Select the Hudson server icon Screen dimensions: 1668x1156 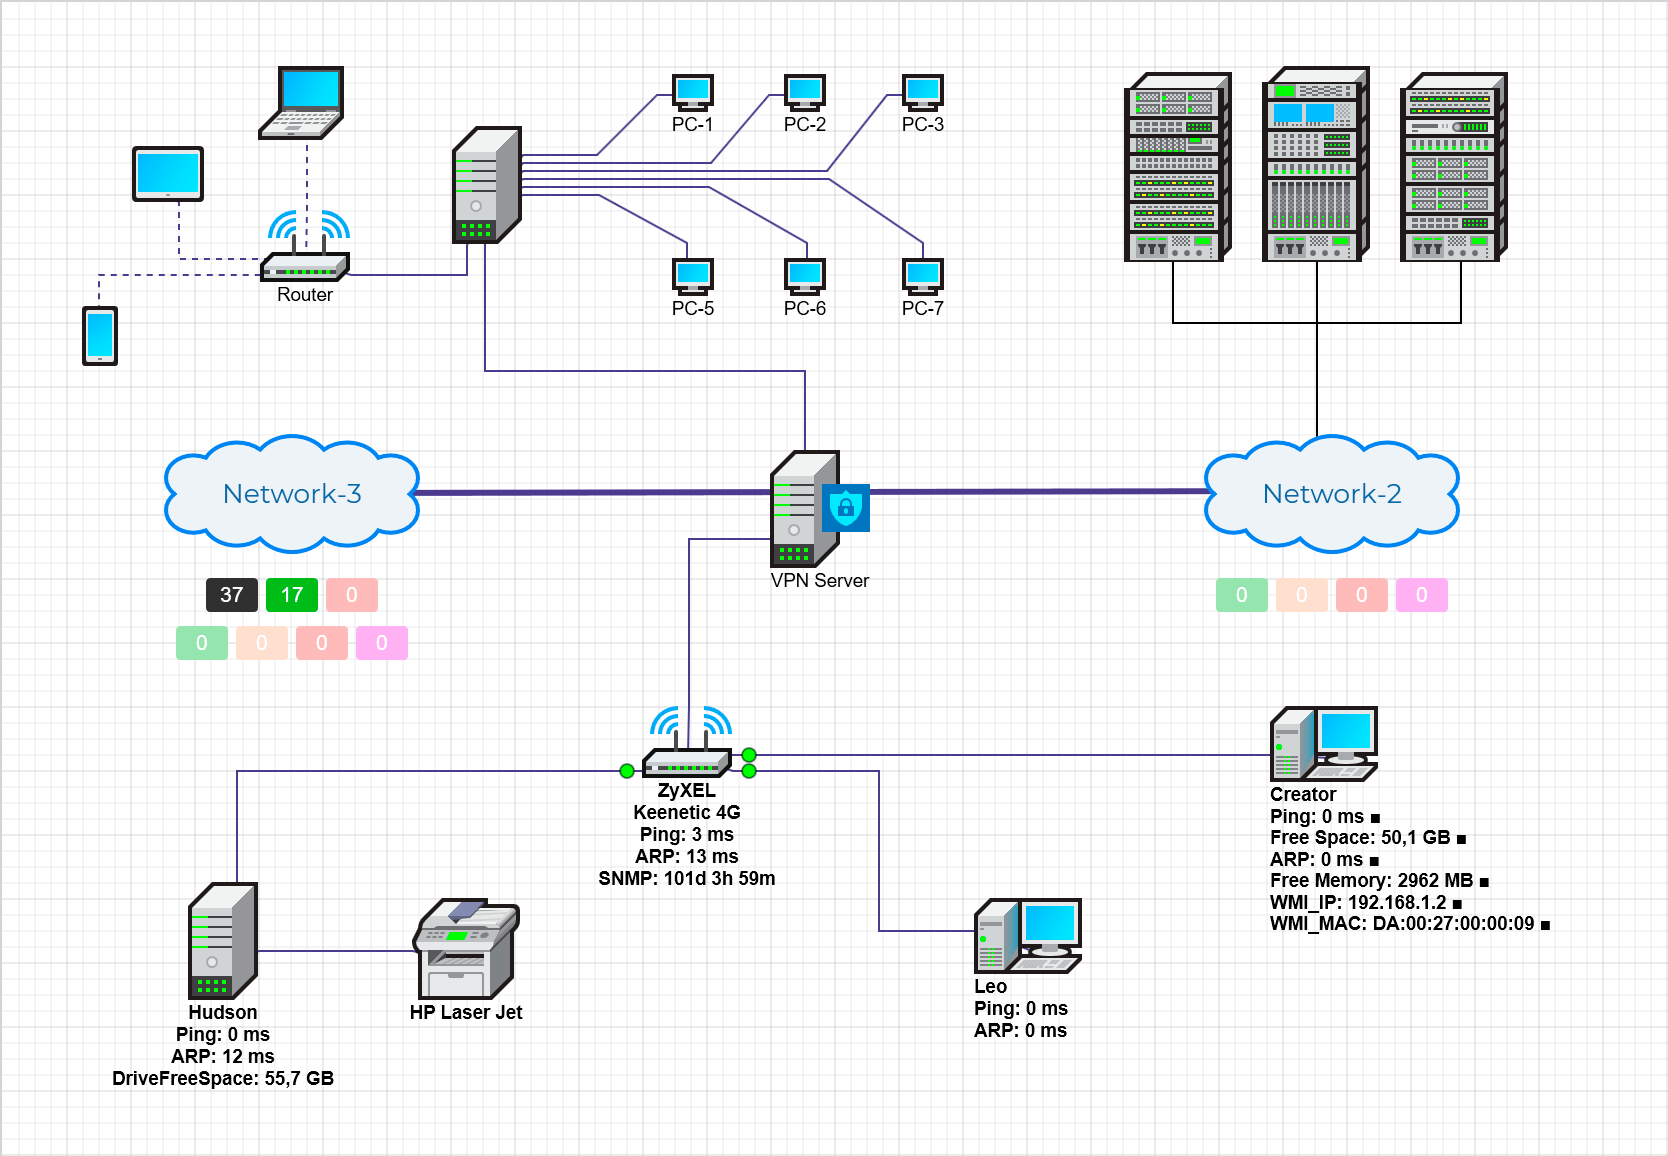[223, 941]
